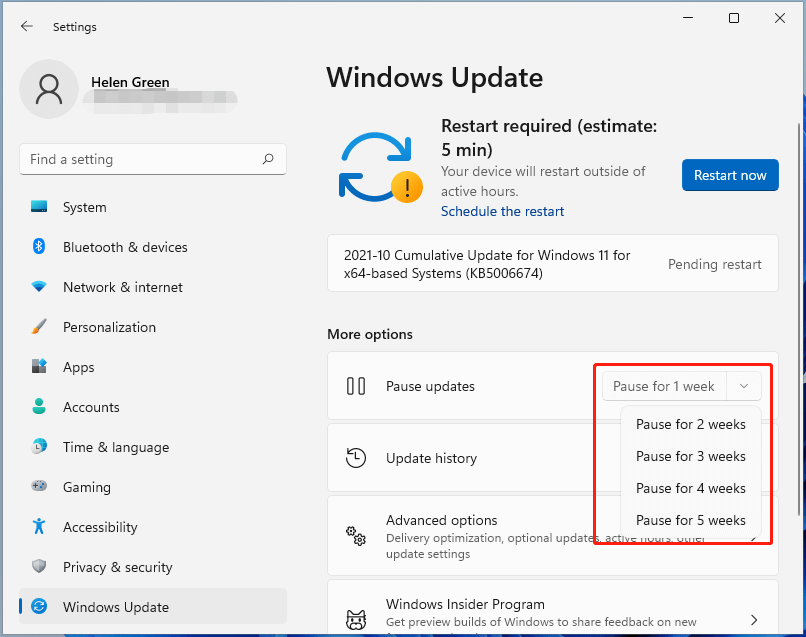806x637 pixels.
Task: Click the 2021-10 Cumulative Update entry
Action: 553,264
